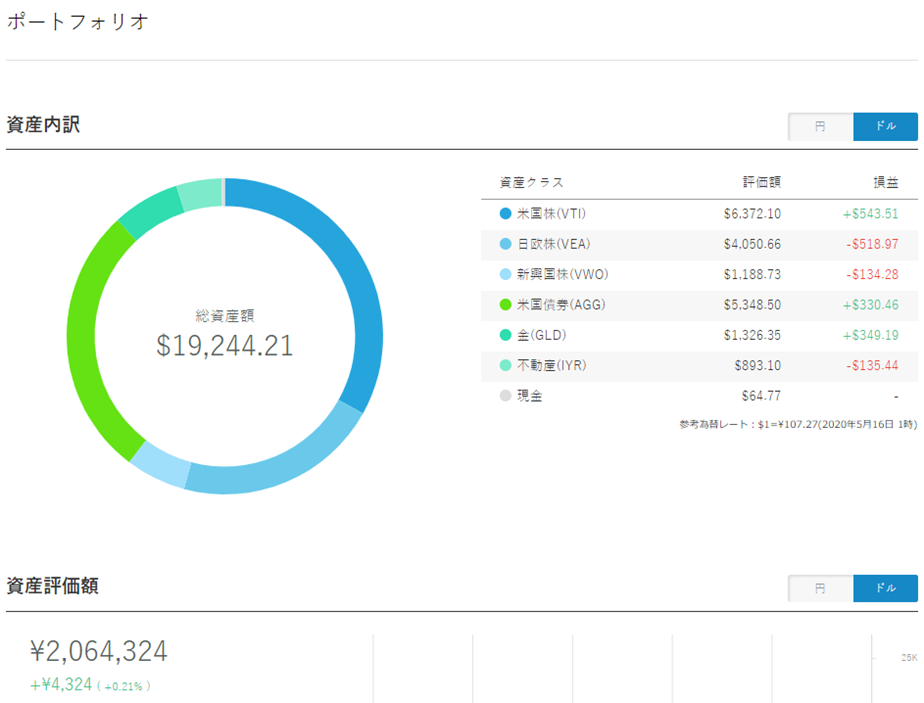This screenshot has height=703, width=924.
Task: Click the blue dot beside 米国株(VTI)
Action: [x=505, y=214]
